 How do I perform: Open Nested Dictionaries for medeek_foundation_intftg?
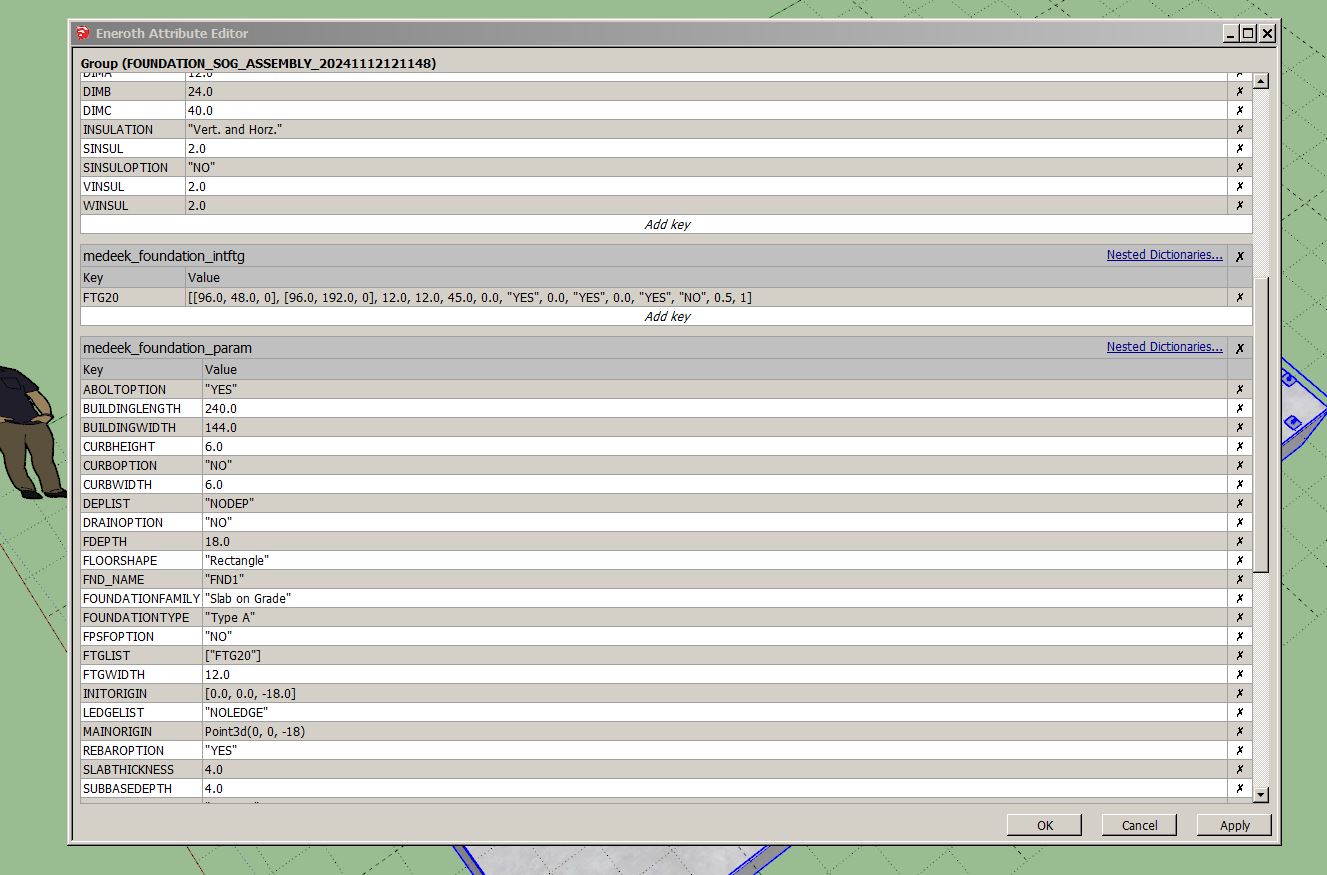coord(1164,255)
